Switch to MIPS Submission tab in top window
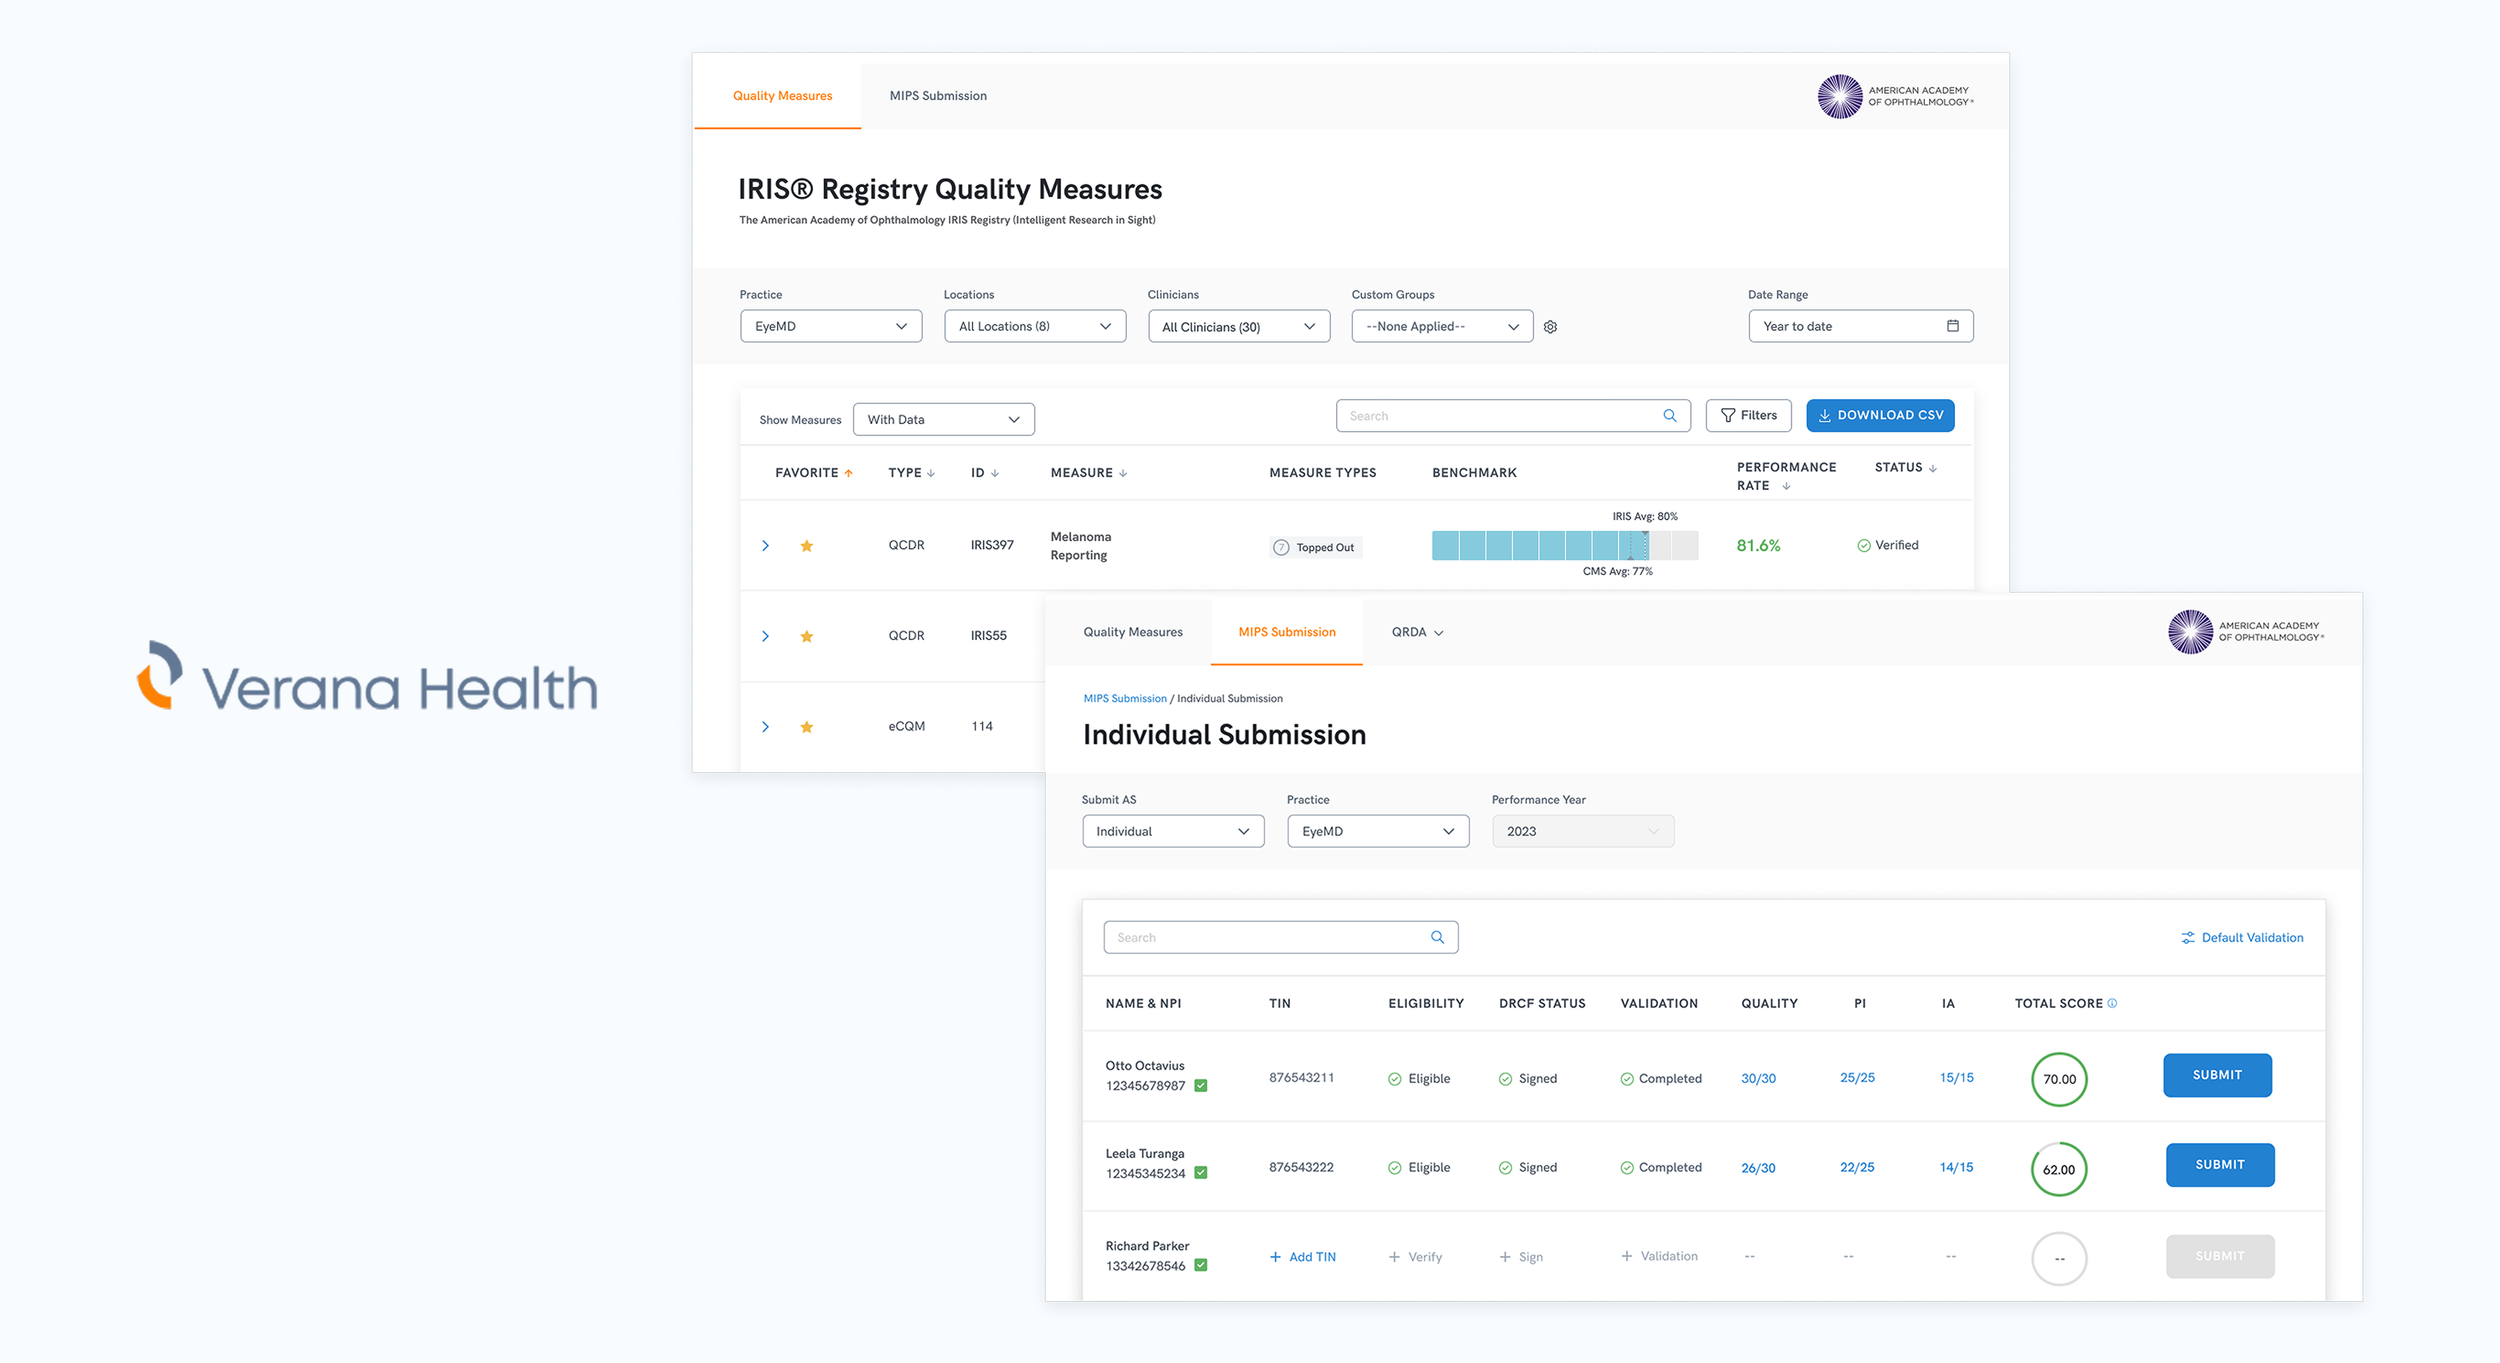The height and width of the screenshot is (1363, 2500). (937, 96)
